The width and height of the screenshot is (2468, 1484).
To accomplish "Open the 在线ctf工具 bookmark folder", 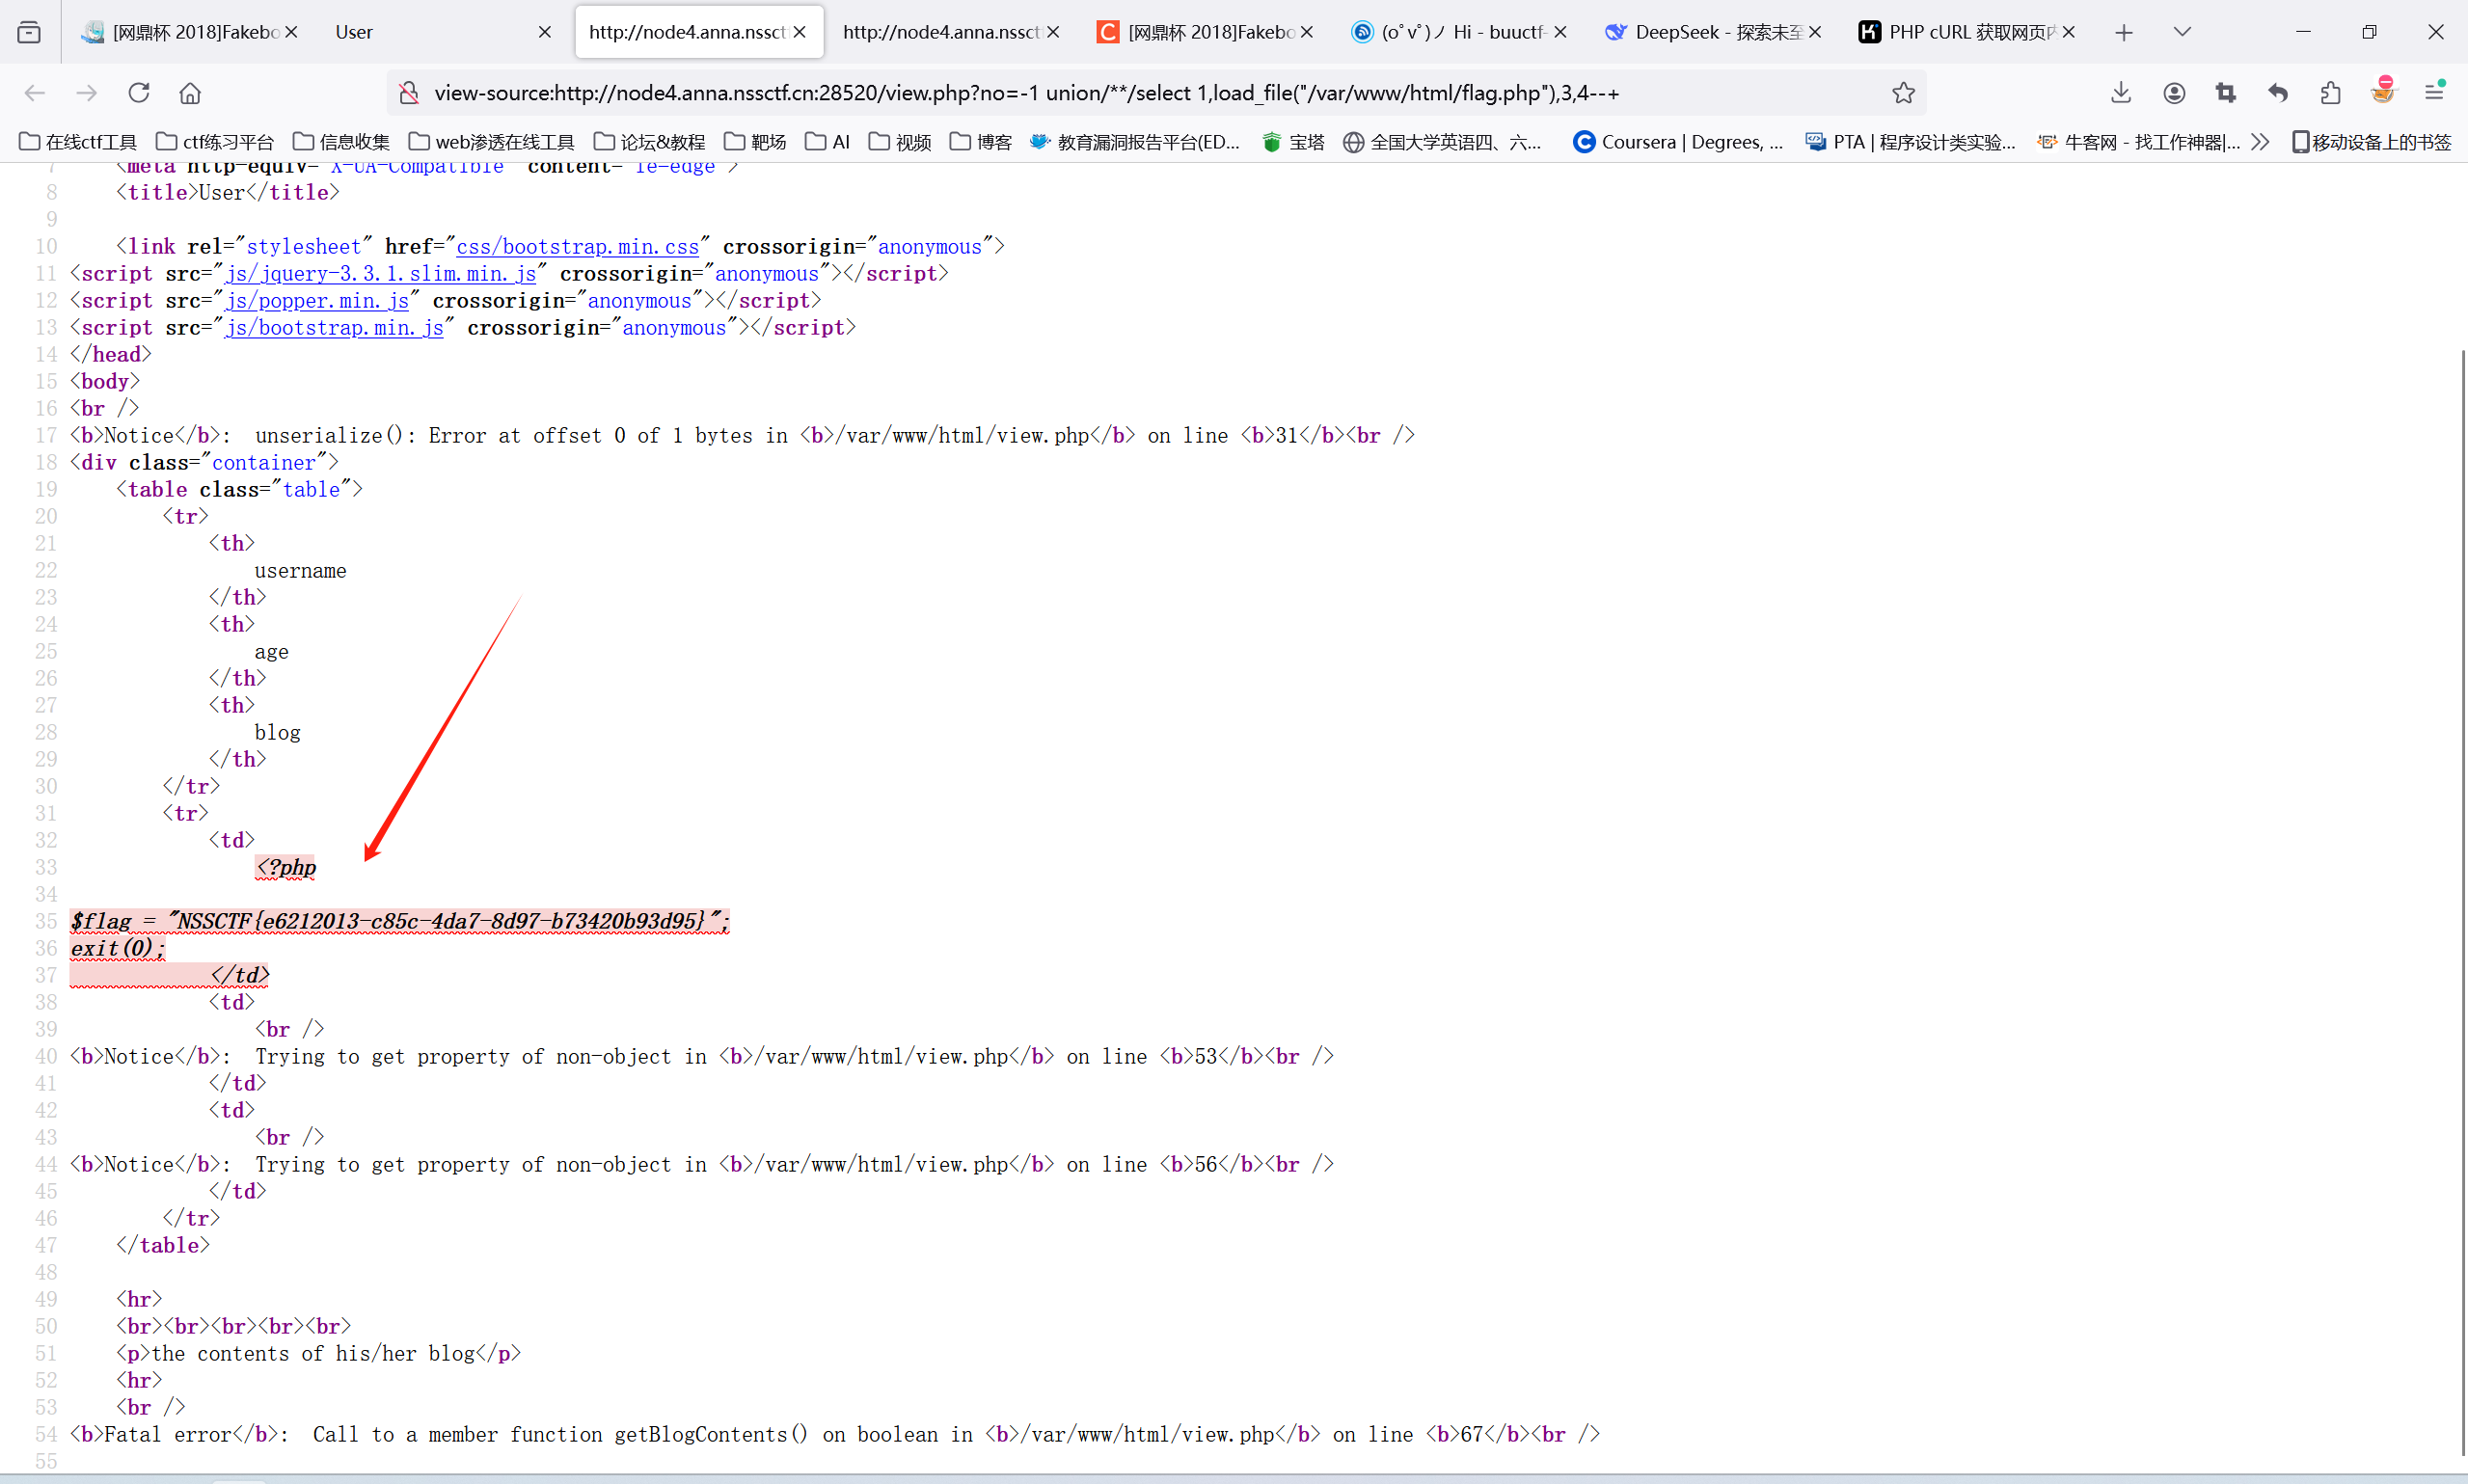I will 78,142.
